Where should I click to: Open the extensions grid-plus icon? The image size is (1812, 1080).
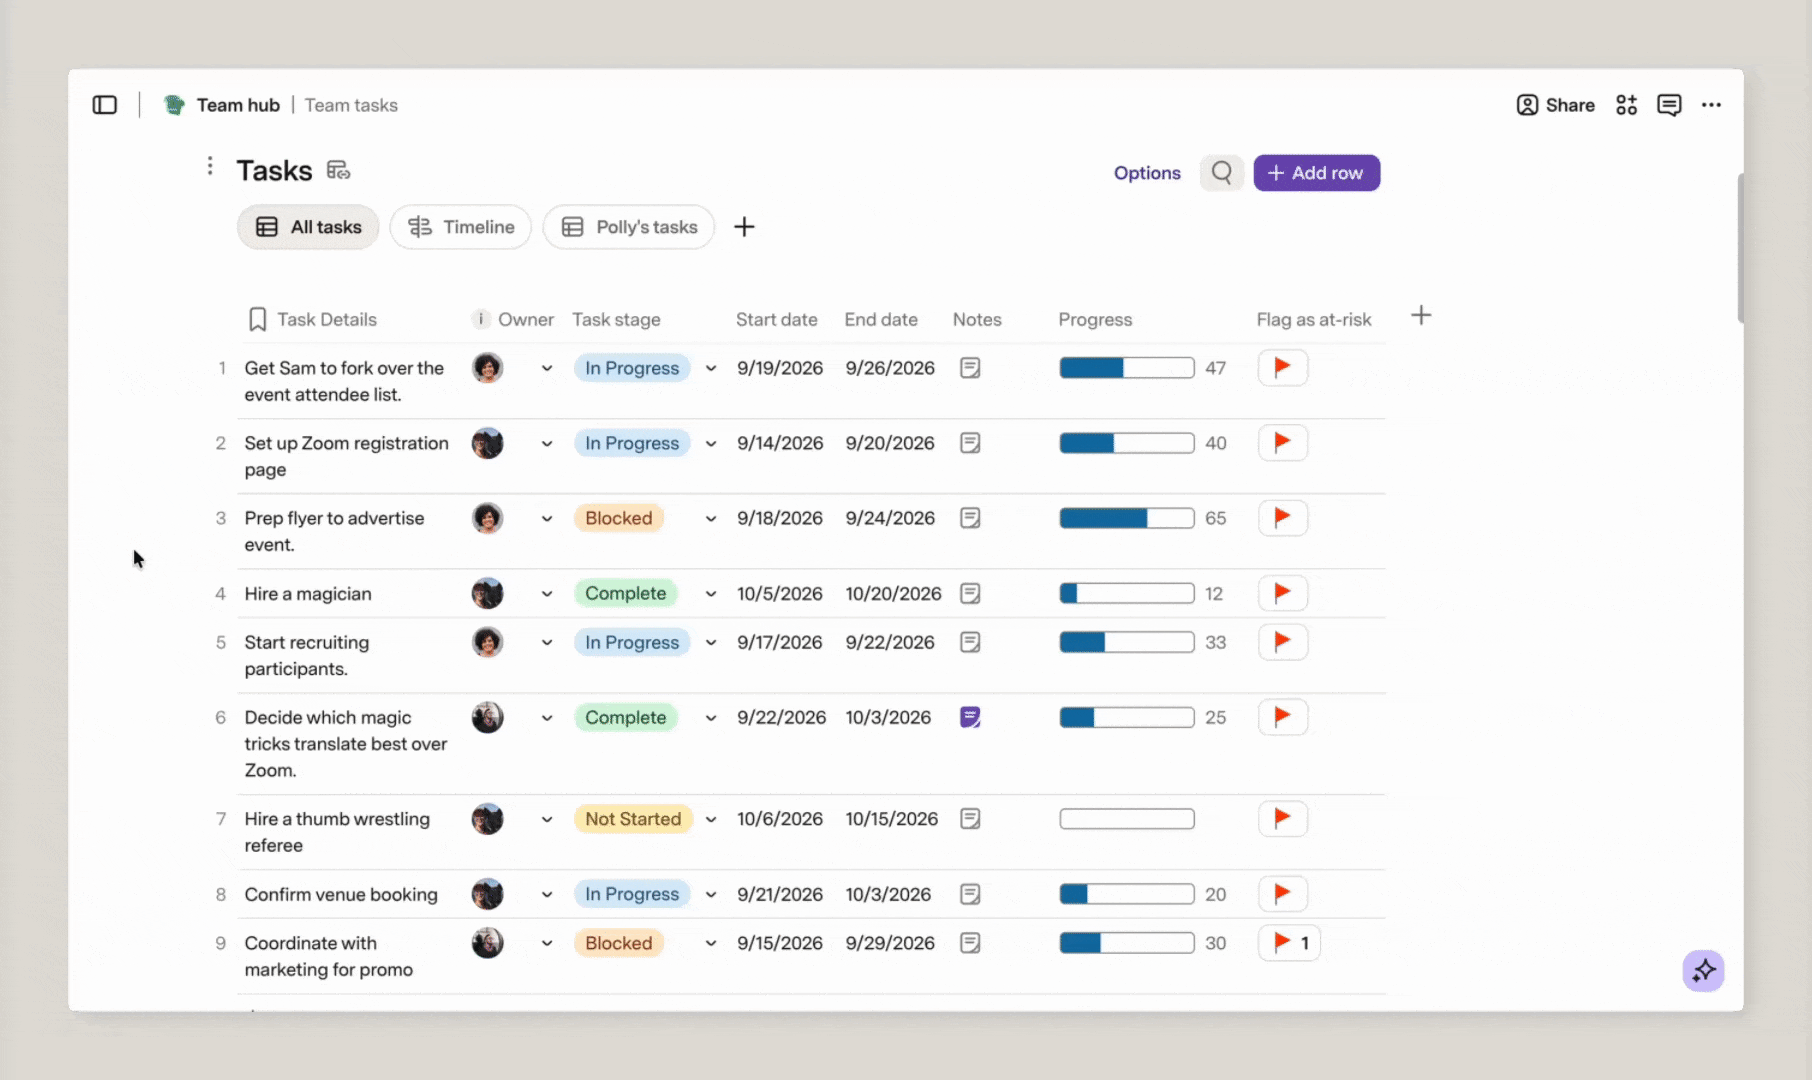pos(1627,105)
